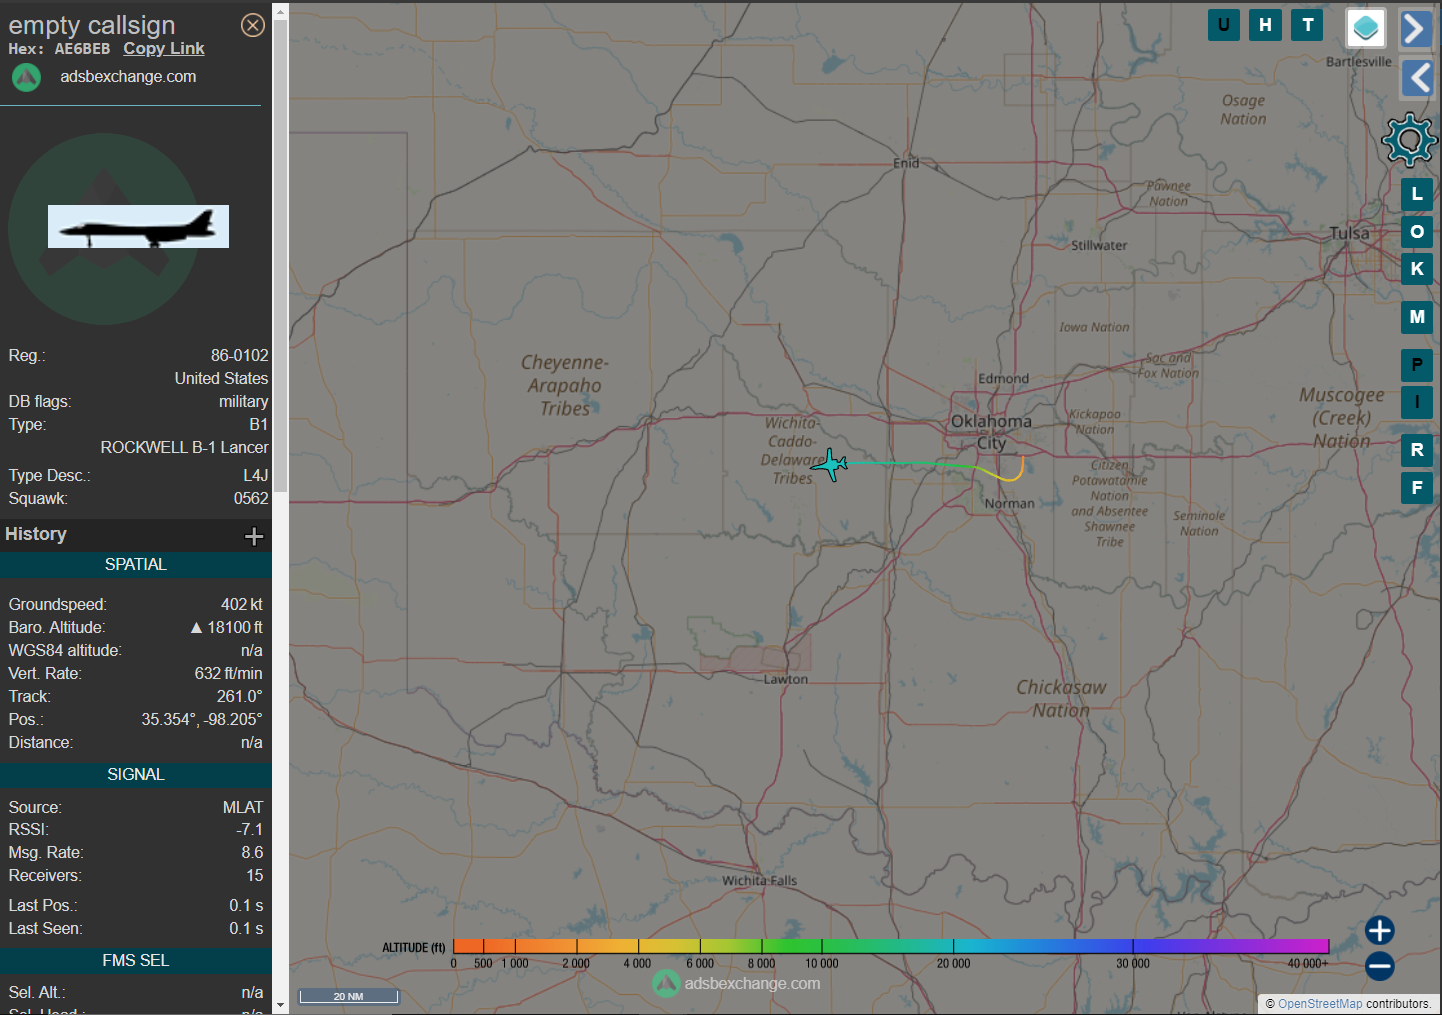Toggle the L map button
This screenshot has width=1442, height=1015.
(x=1417, y=194)
